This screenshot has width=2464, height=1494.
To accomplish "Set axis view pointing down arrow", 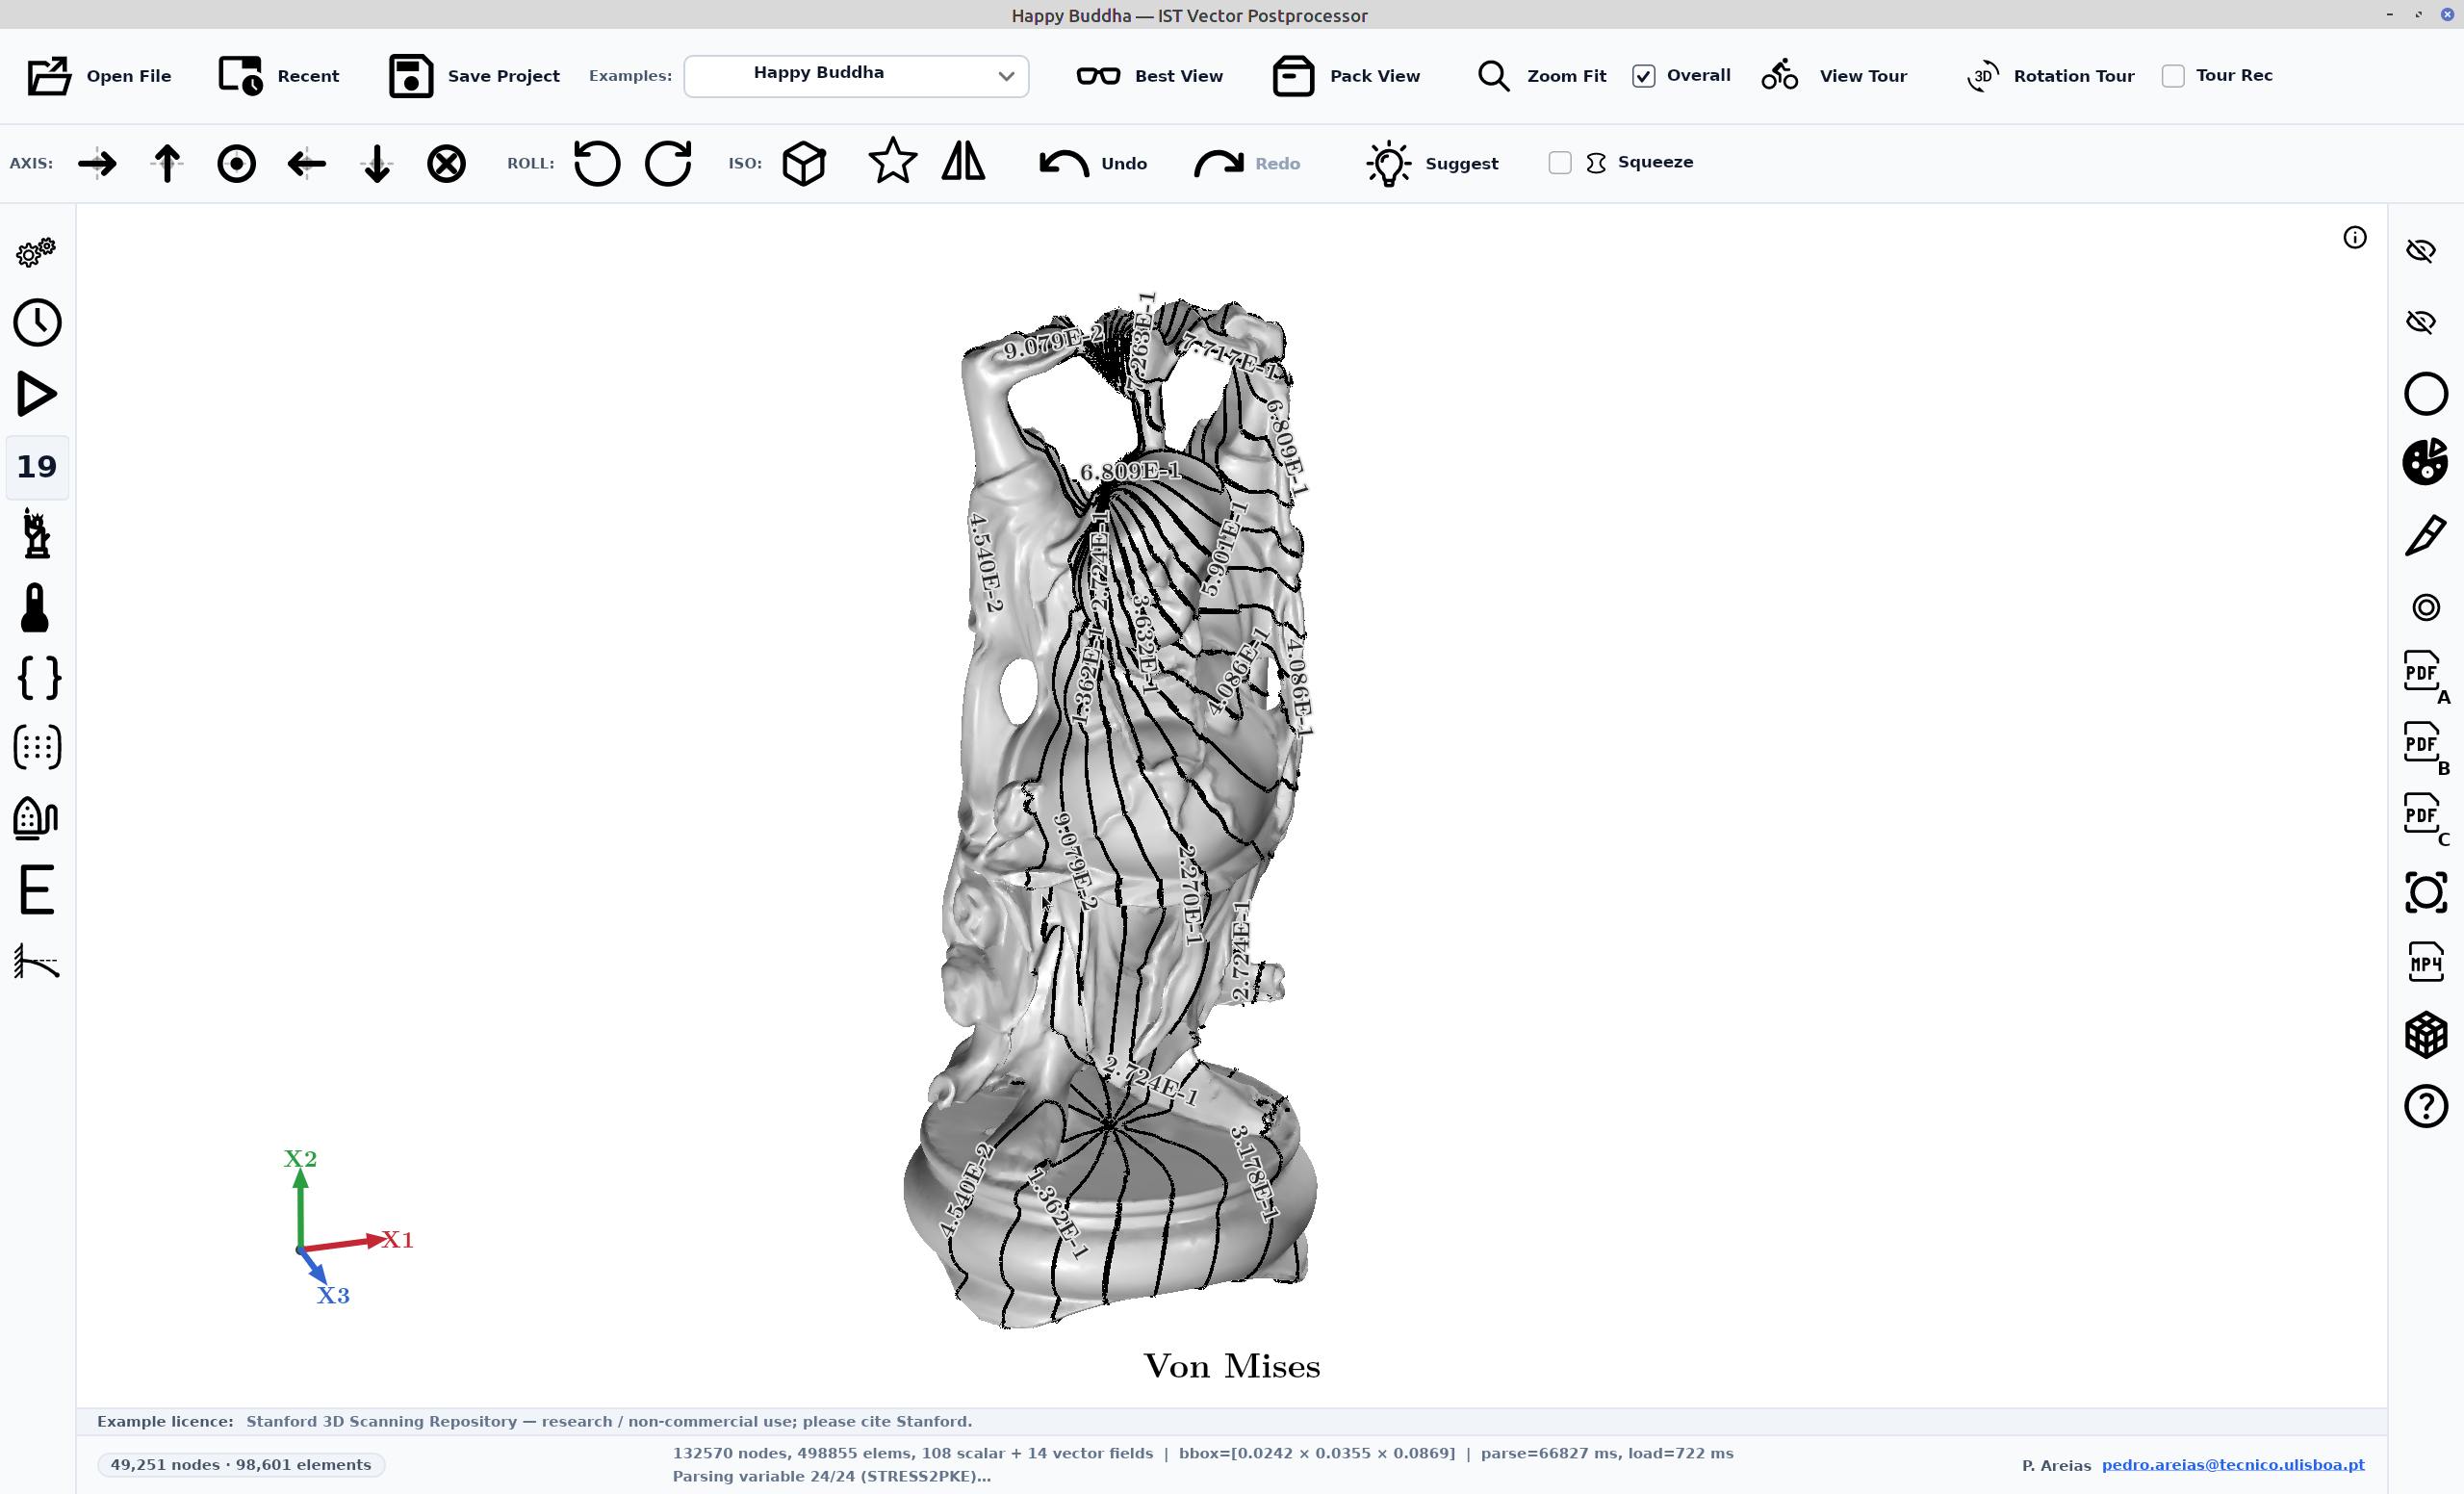I will coord(377,163).
